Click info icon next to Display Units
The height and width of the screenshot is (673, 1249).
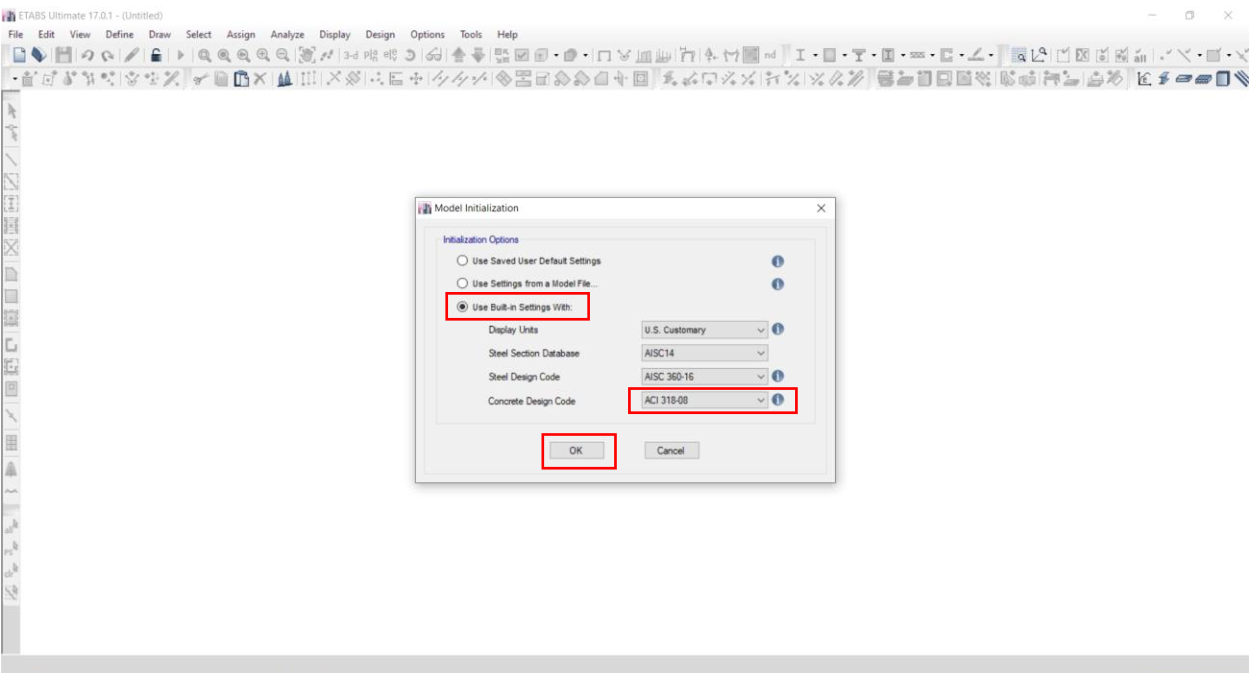coord(778,329)
